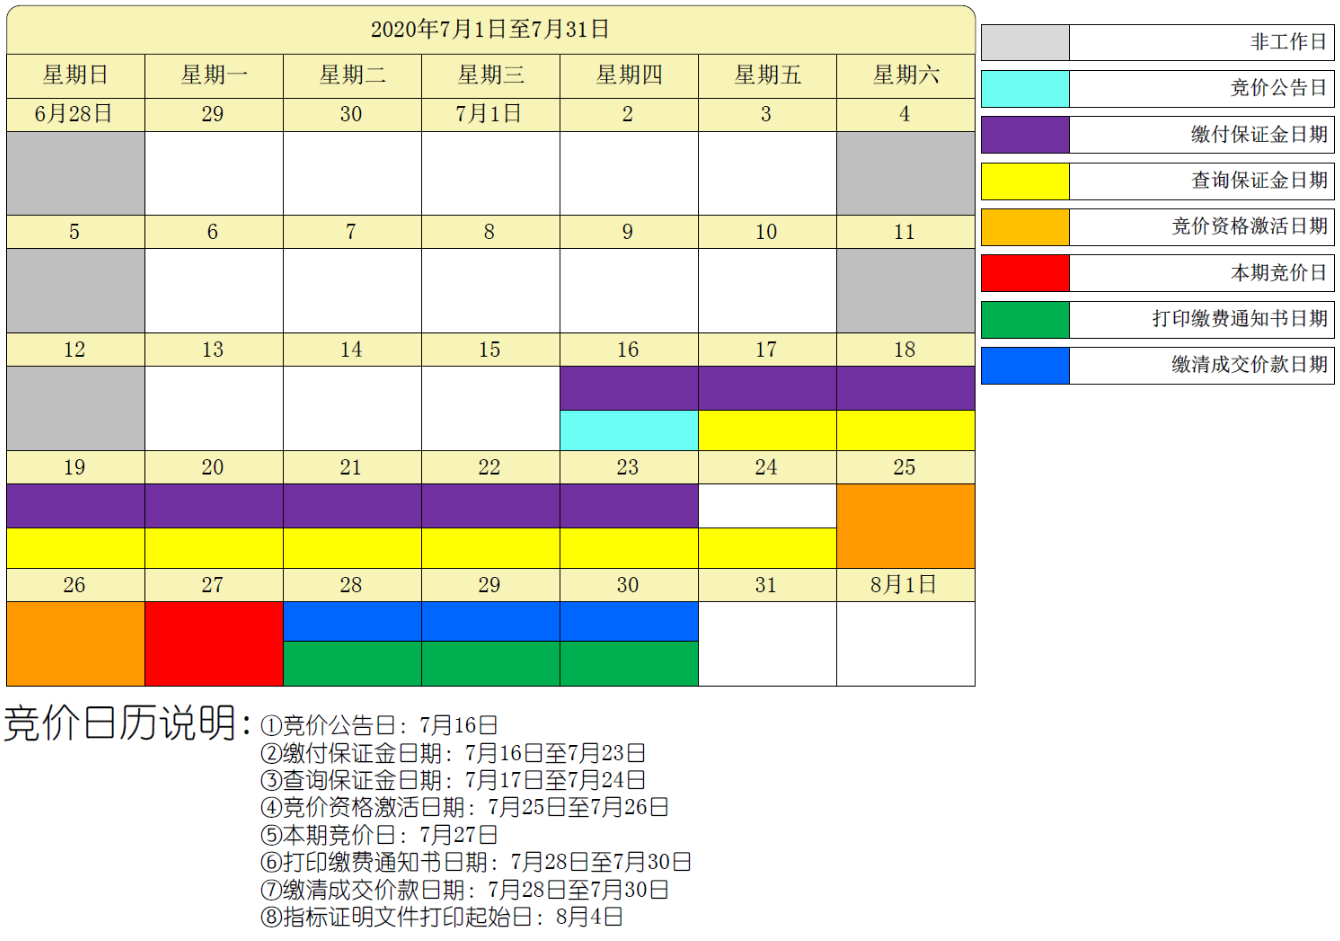The width and height of the screenshot is (1340, 941).
Task: Click note ②缴付保证金日期 line
Action: click(453, 753)
